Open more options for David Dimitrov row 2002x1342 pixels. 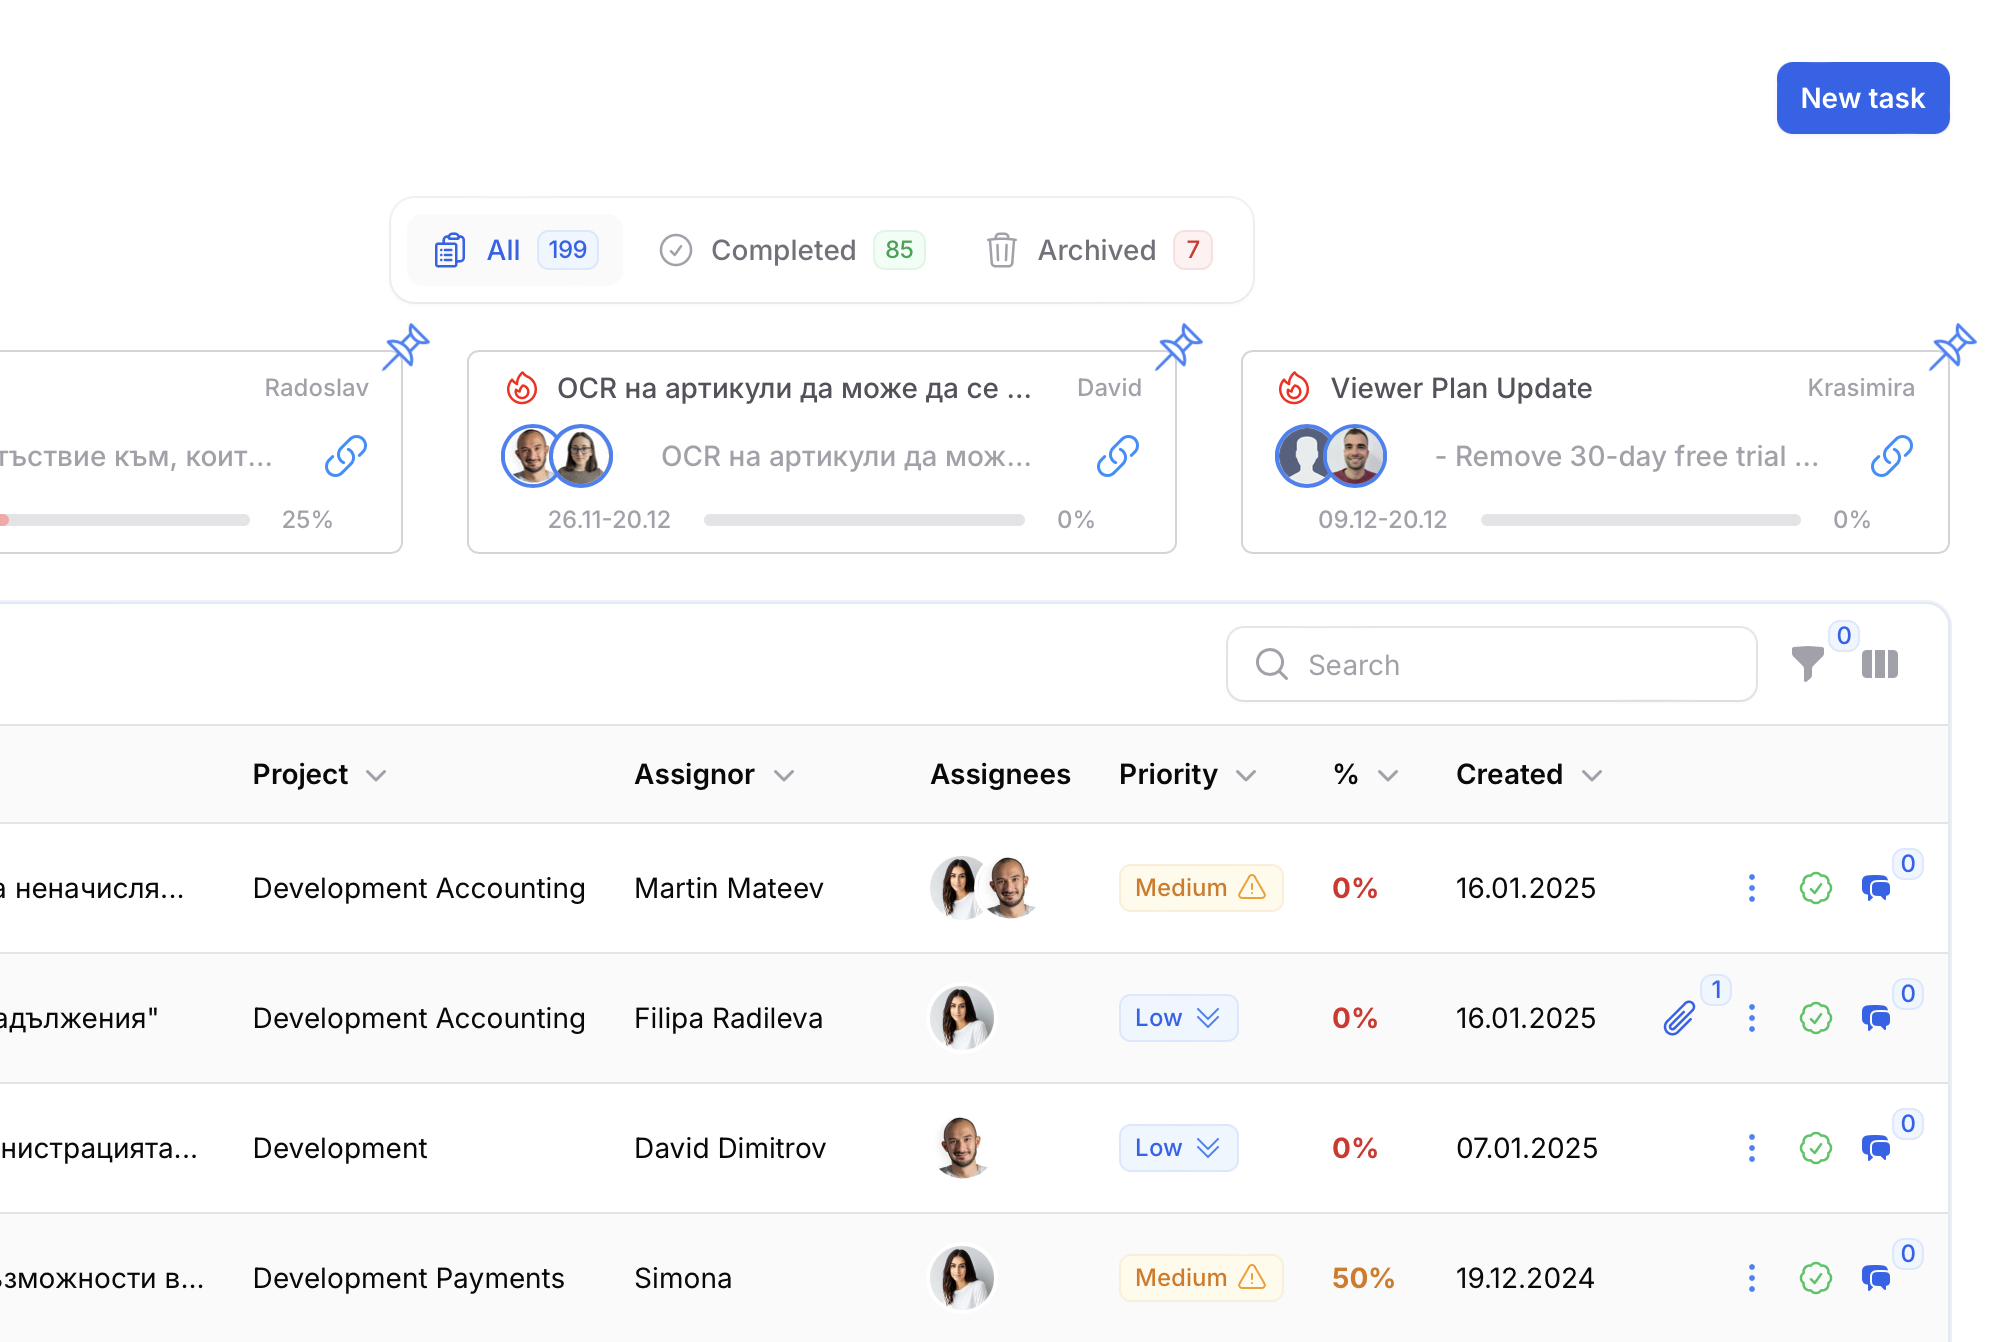click(1751, 1148)
